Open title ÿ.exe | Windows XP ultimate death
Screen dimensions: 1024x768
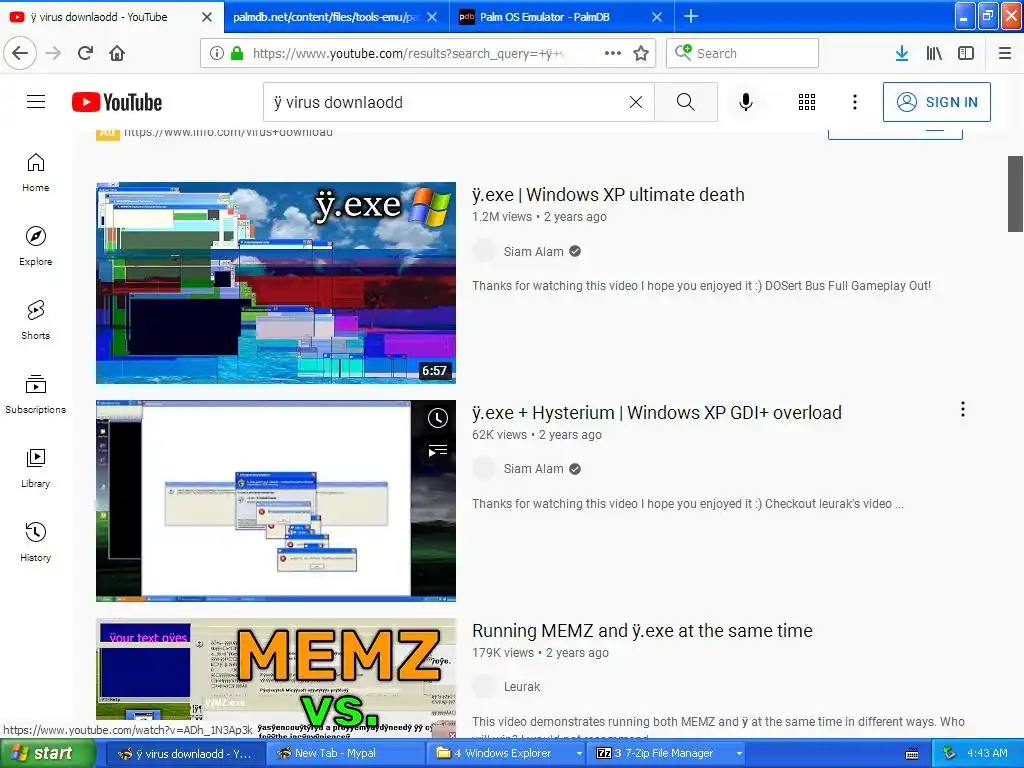(x=608, y=195)
